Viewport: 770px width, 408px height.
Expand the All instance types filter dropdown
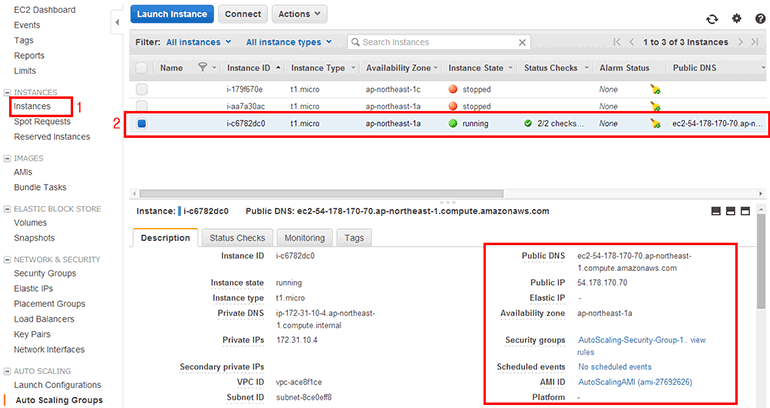tap(288, 42)
